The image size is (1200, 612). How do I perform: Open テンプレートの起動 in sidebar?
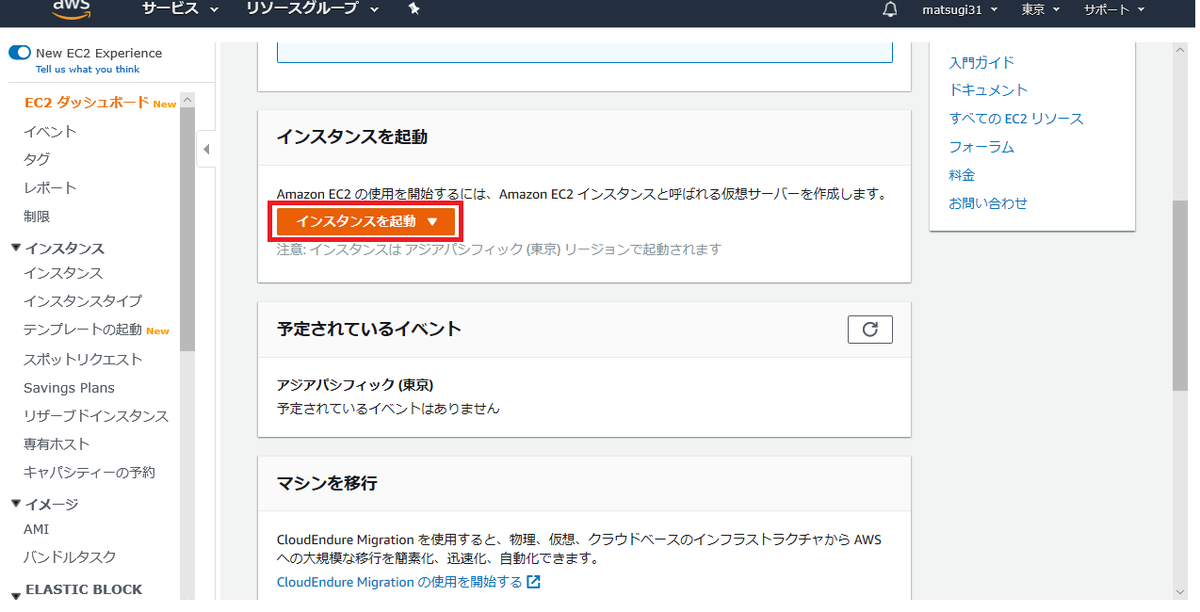tap(83, 330)
